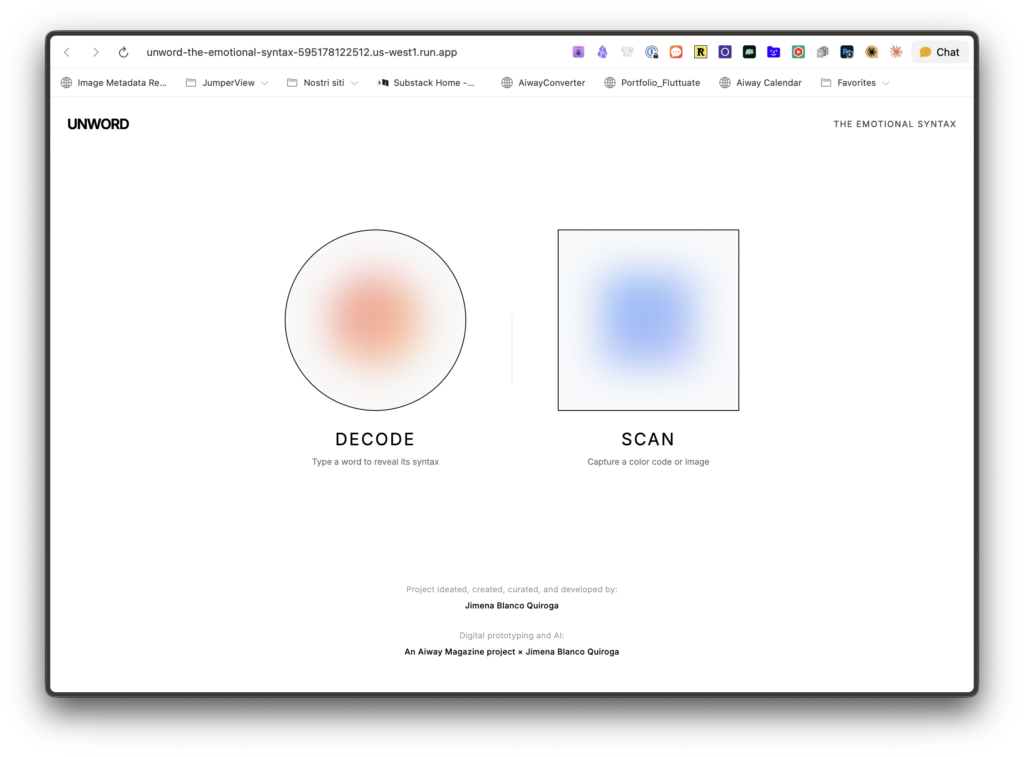Reload the page with the refresh icon
Viewport: 1024px width, 757px height.
point(123,52)
